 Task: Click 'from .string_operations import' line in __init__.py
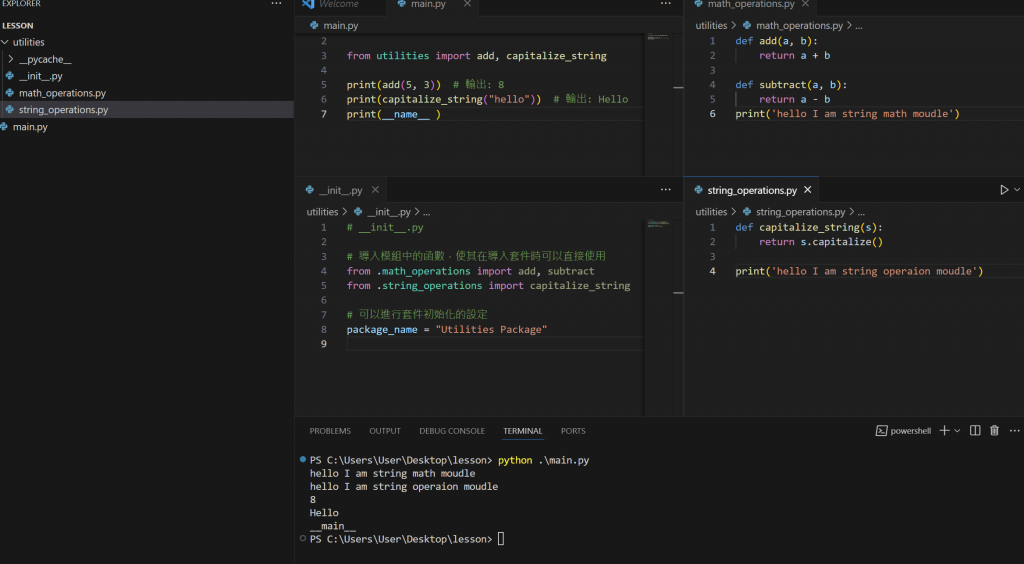[488, 286]
